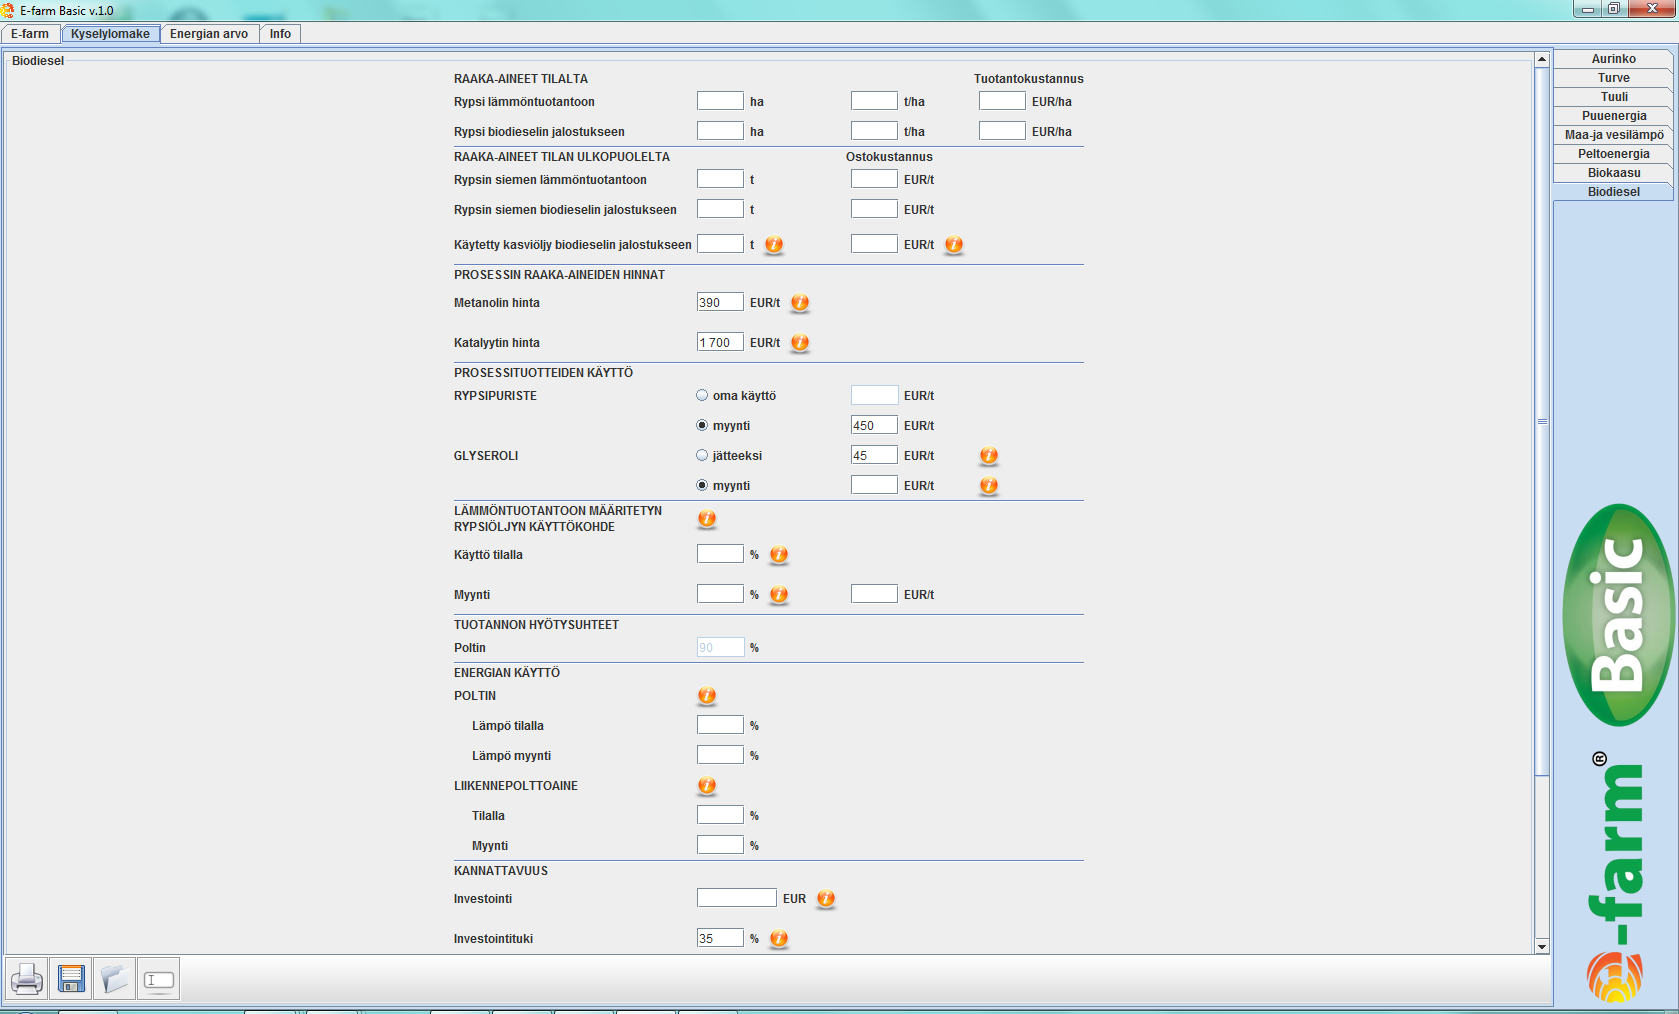Viewport: 1679px width, 1014px height.
Task: Open the Peltoenergia section
Action: click(x=1613, y=154)
